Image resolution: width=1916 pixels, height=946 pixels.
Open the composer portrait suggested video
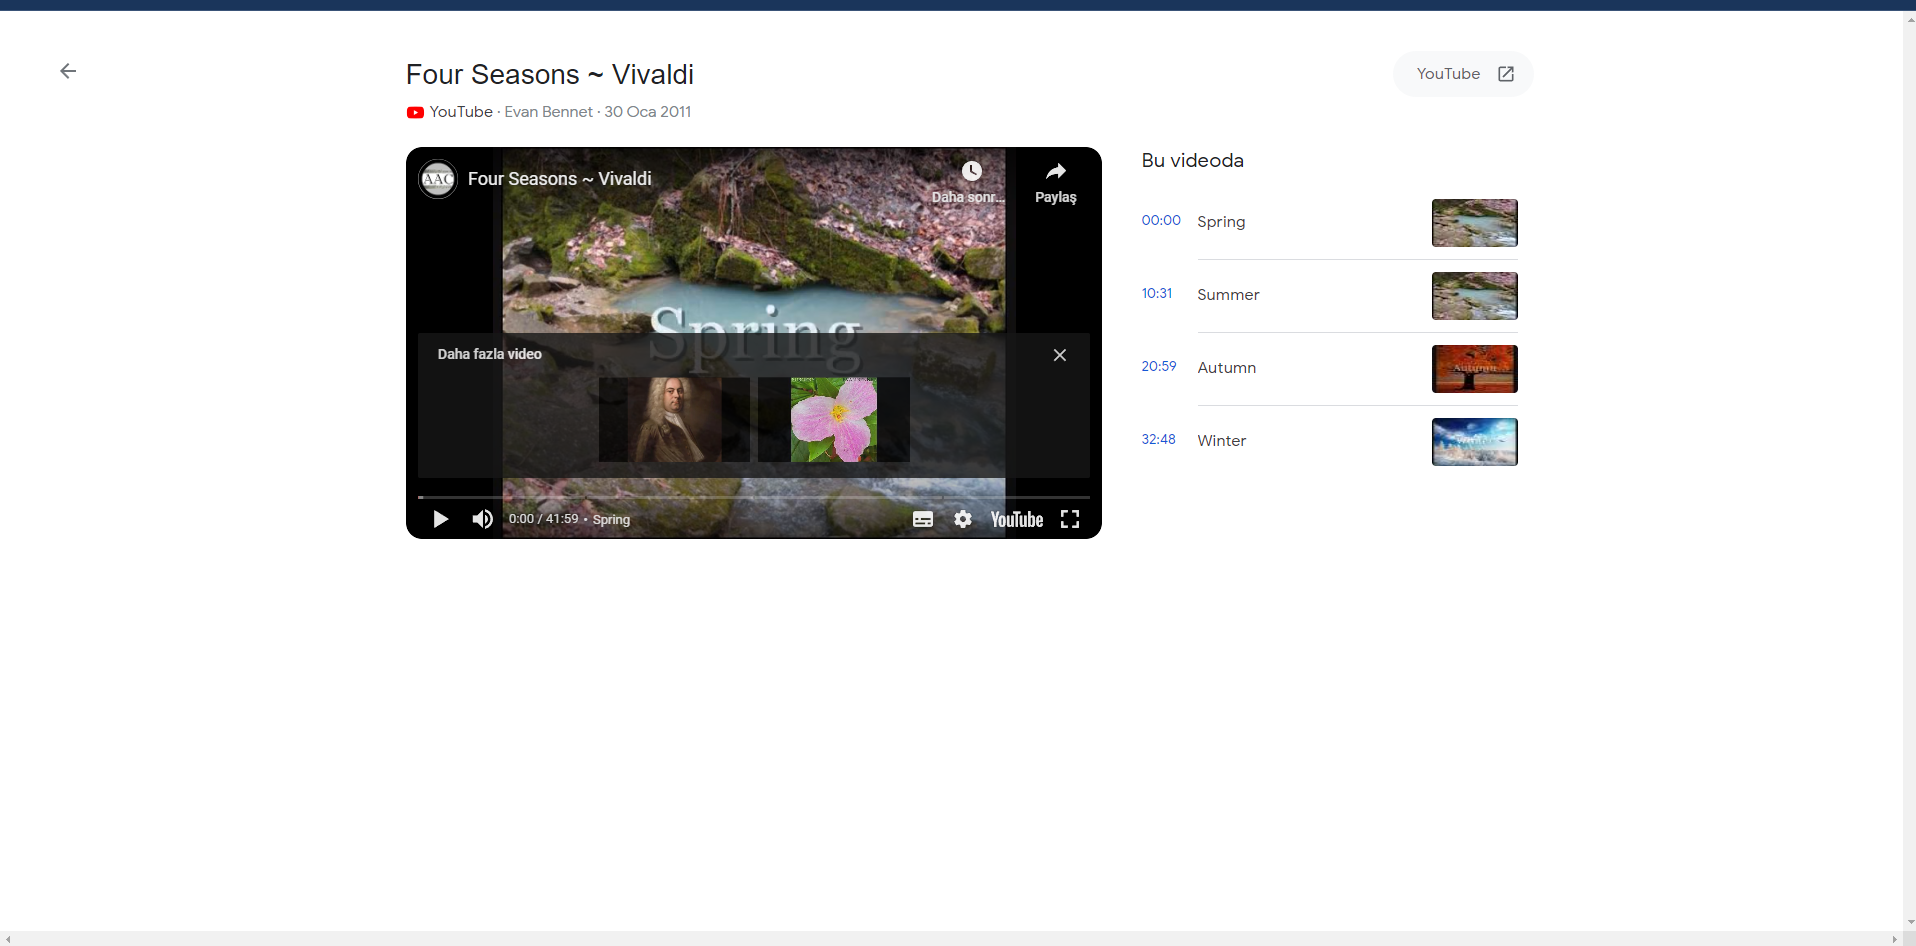pos(674,419)
